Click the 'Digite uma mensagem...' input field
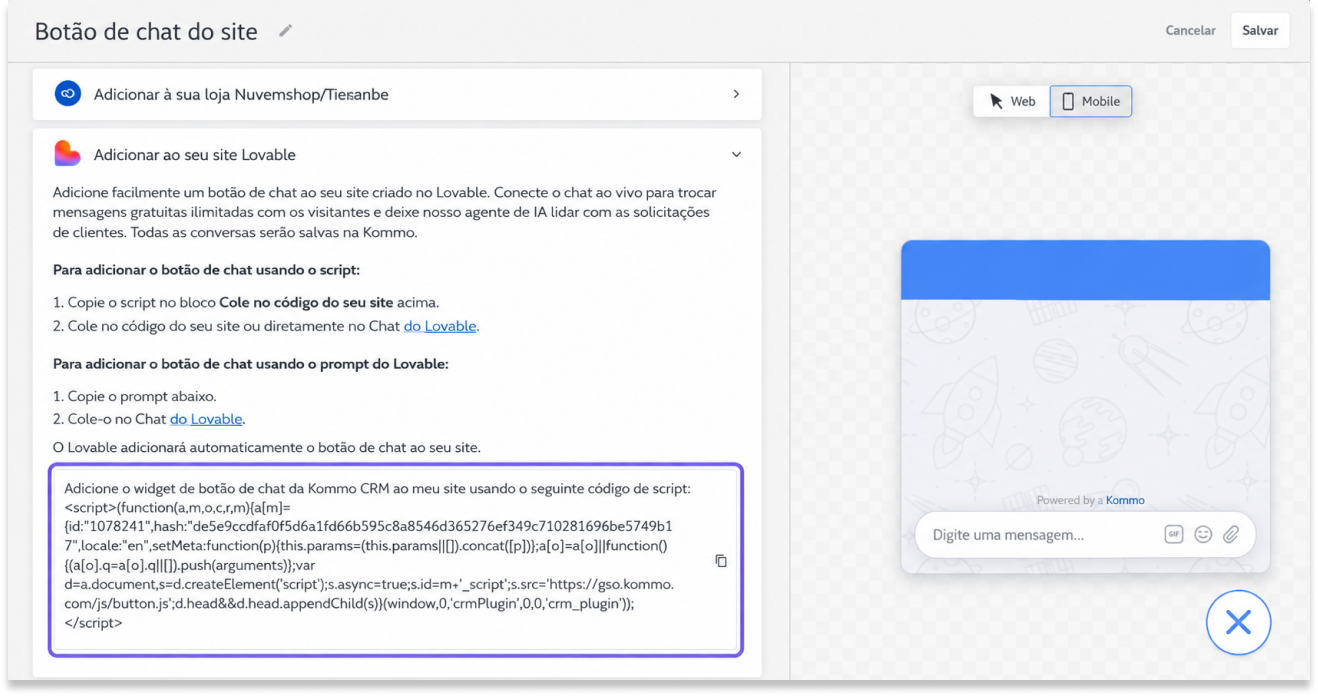Viewport: 1318px width, 696px height. click(1035, 535)
